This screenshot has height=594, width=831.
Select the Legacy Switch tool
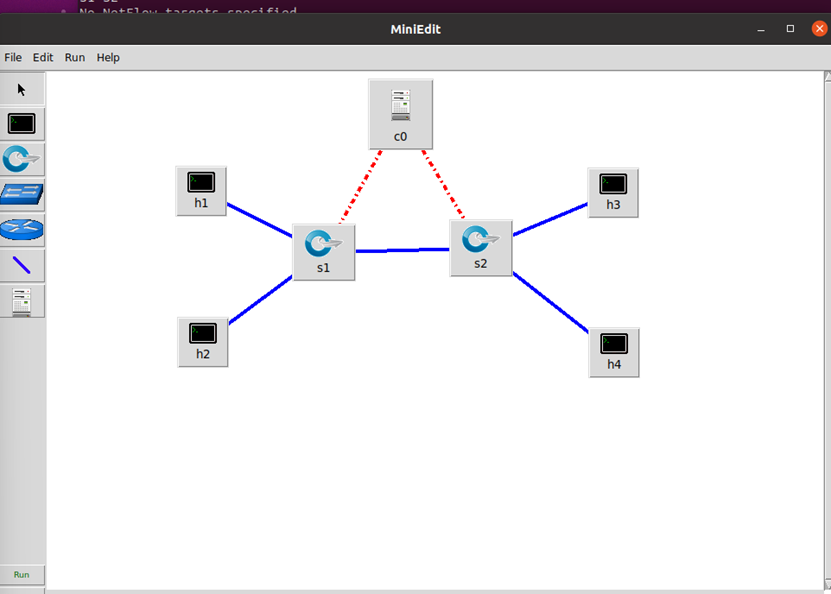point(22,194)
